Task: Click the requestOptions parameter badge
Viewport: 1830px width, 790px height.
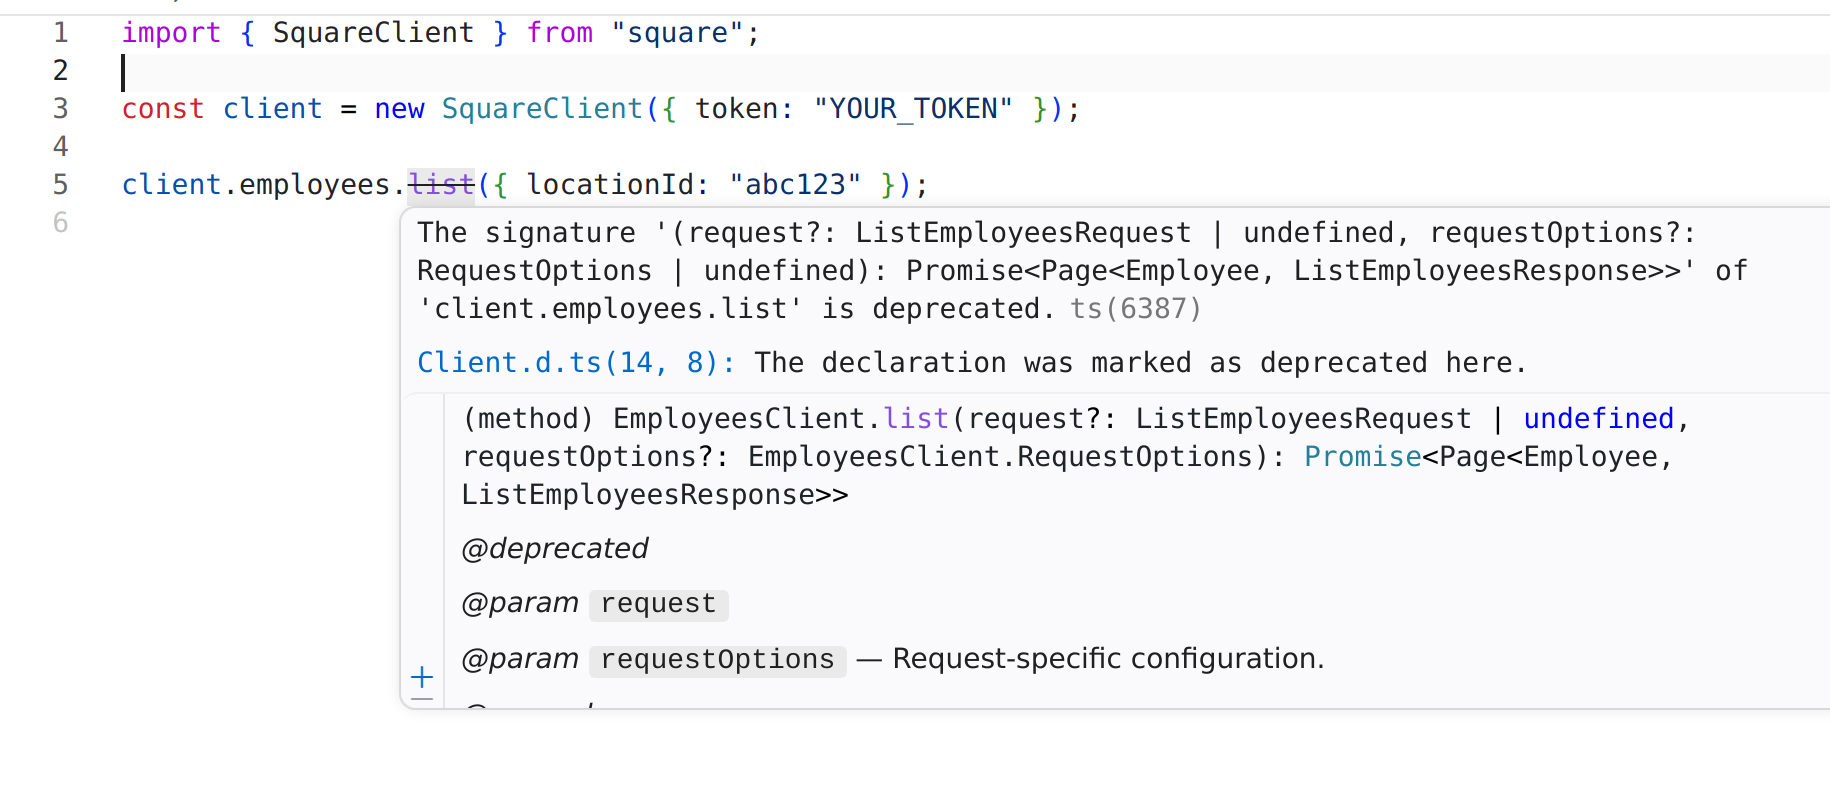Action: 718,660
